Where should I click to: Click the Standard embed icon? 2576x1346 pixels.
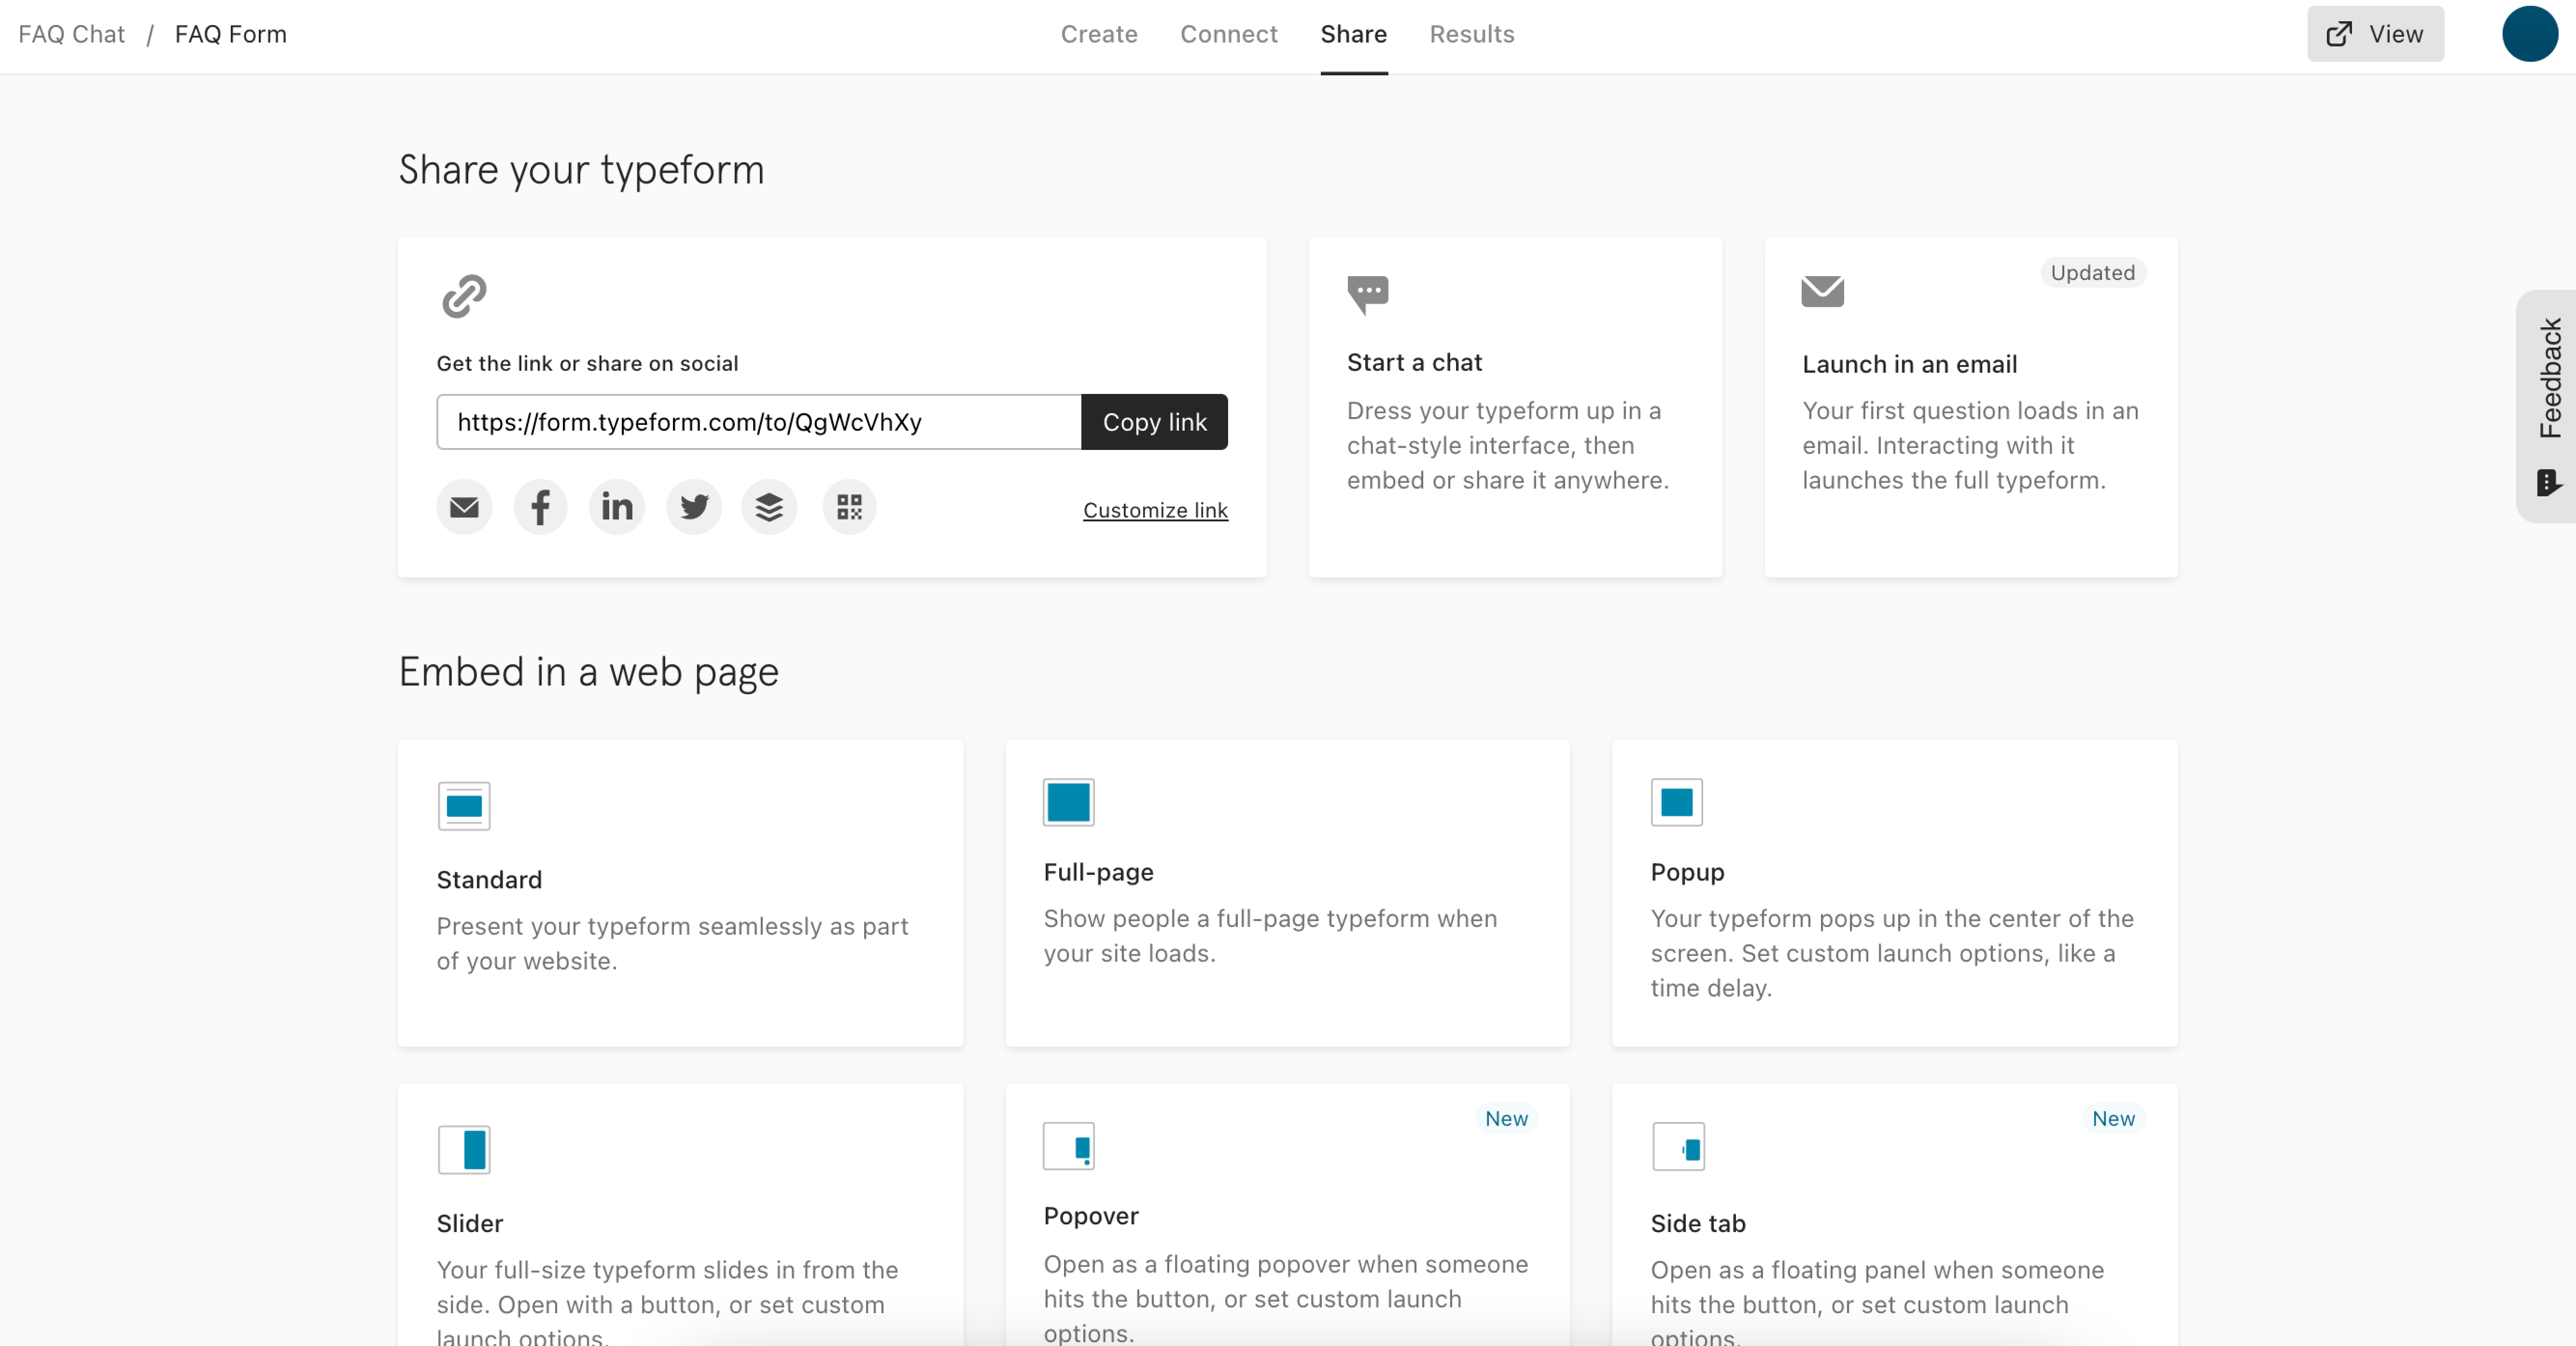click(x=464, y=806)
